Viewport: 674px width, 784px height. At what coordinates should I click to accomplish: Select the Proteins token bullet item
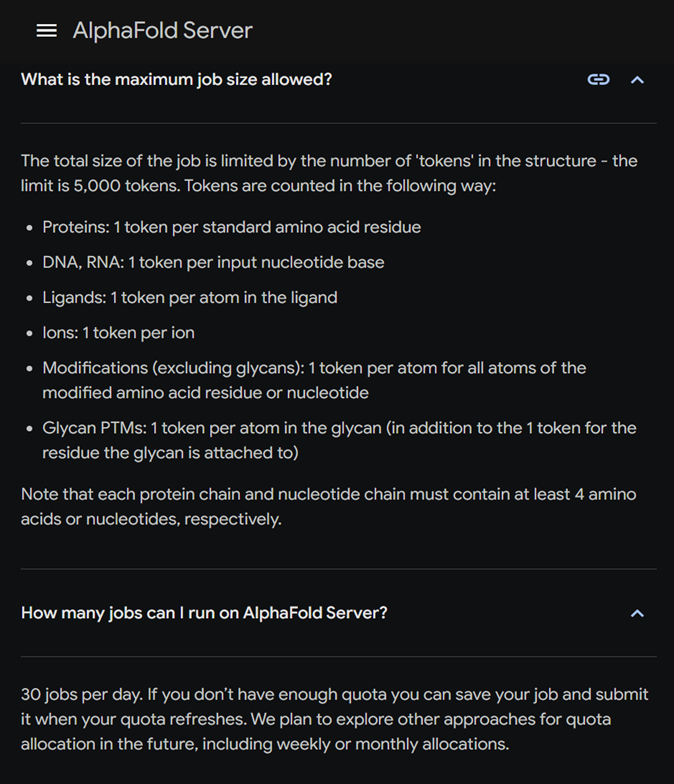coord(231,227)
